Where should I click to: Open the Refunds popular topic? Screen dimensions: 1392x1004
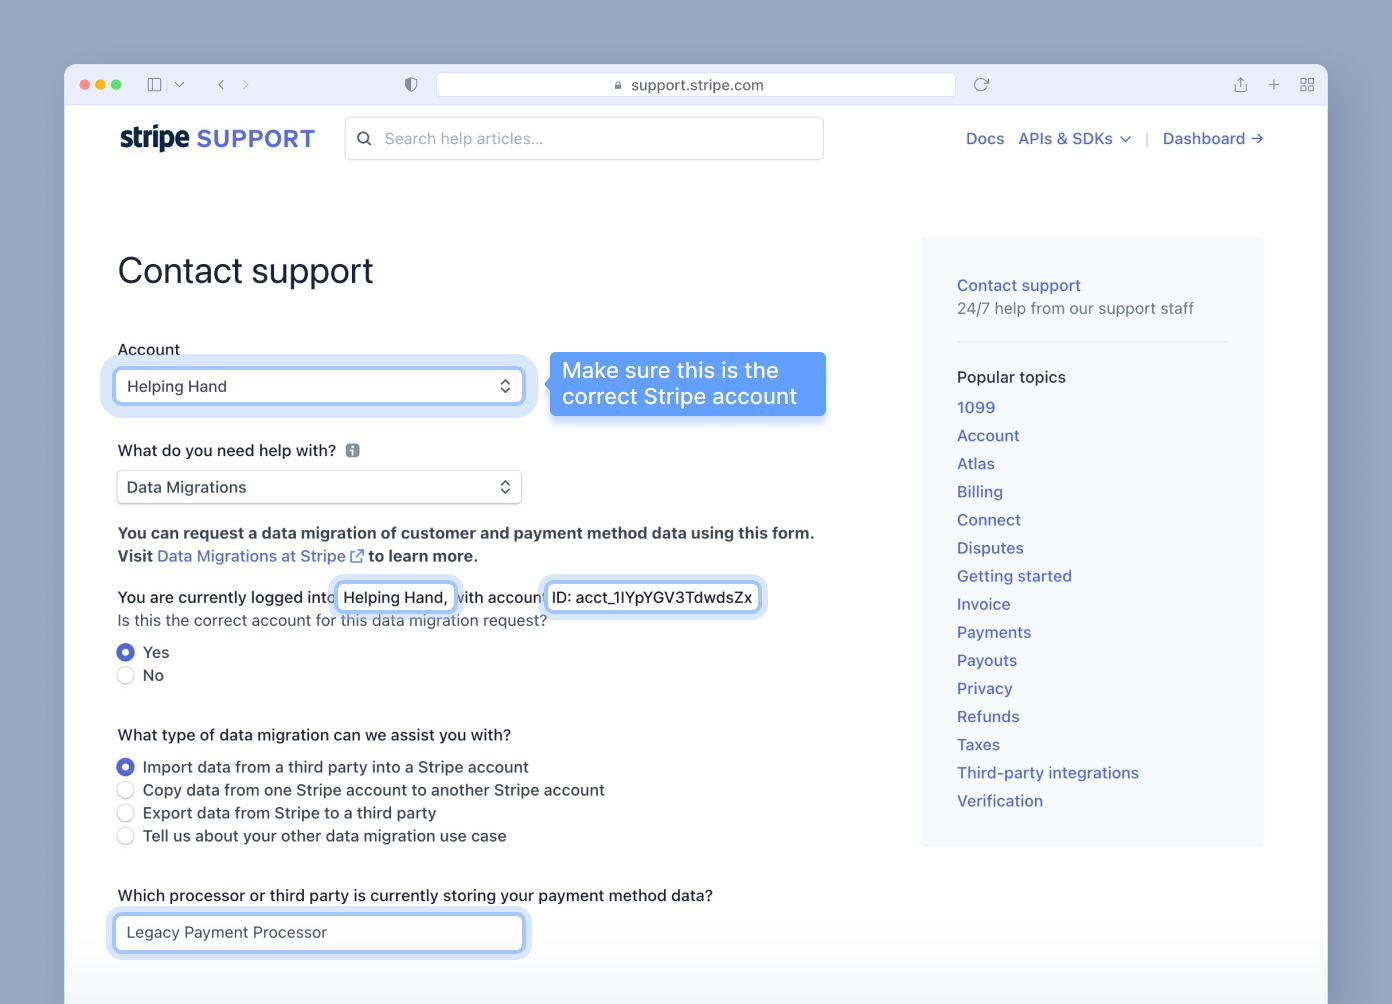point(988,716)
